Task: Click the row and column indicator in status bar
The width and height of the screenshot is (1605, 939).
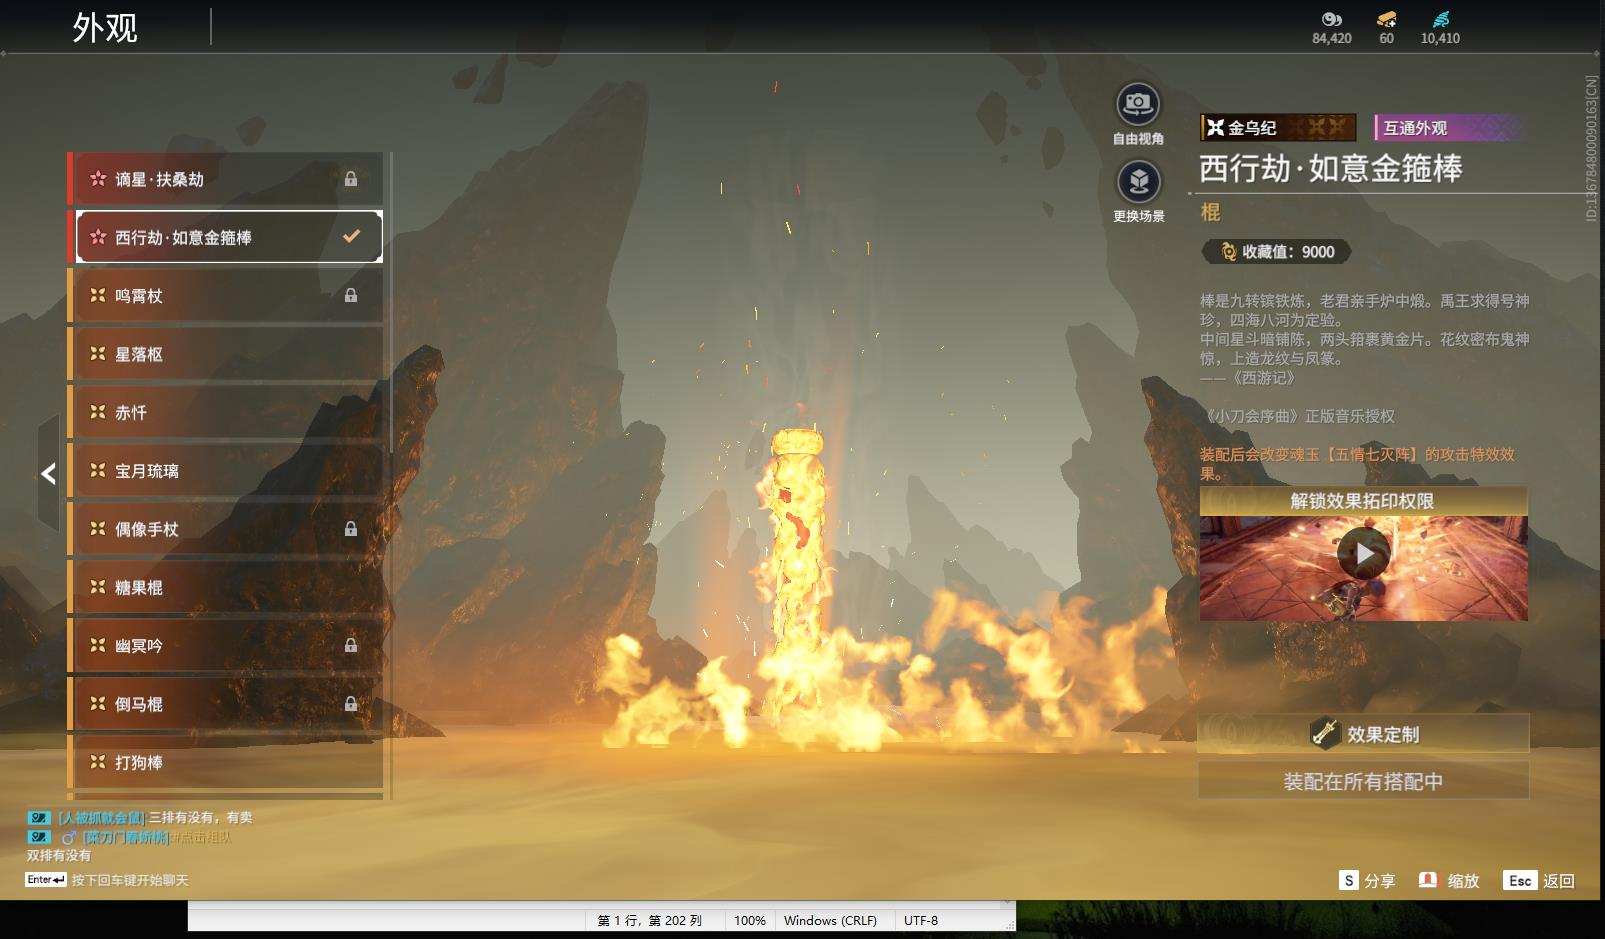Action: 650,920
